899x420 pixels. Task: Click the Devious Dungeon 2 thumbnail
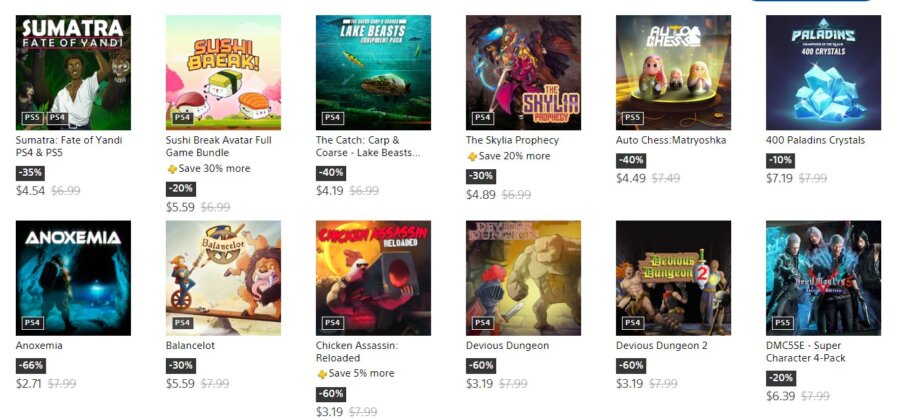point(673,277)
